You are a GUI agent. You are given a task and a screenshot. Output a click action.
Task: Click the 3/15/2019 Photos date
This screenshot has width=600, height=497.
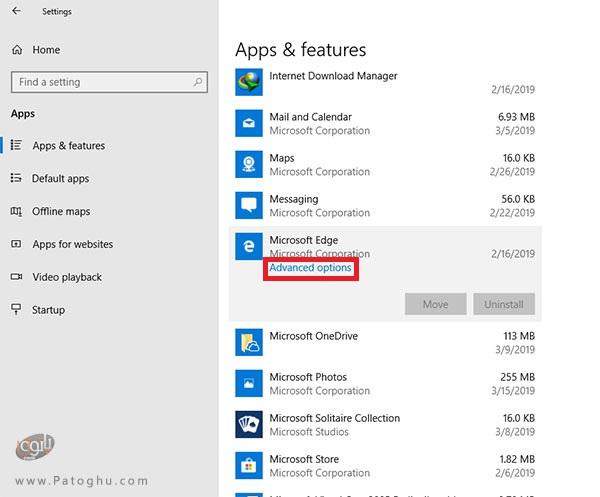pyautogui.click(x=513, y=391)
